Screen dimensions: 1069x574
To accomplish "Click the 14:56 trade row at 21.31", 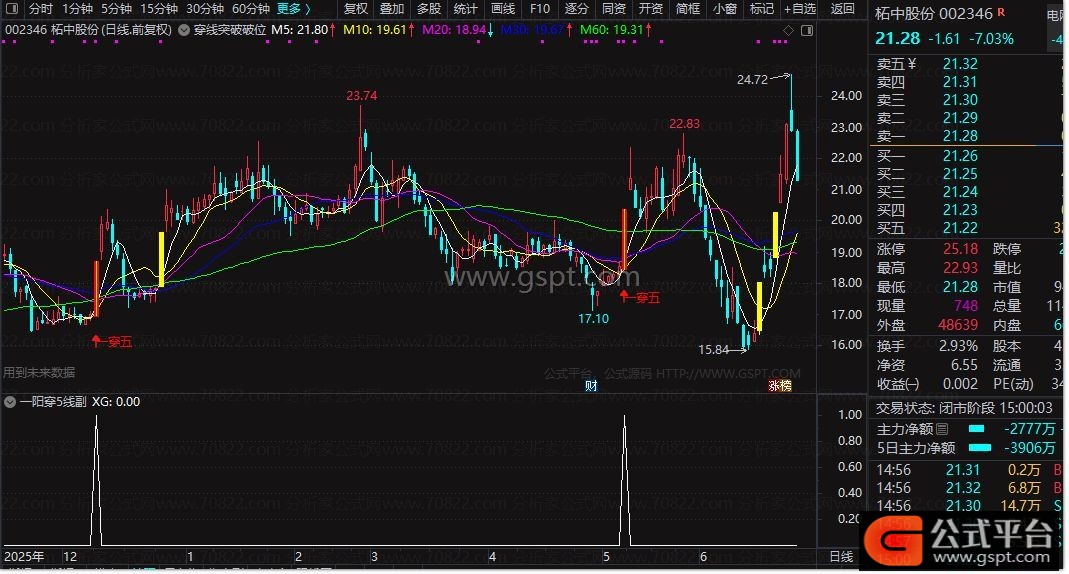I will 966,470.
